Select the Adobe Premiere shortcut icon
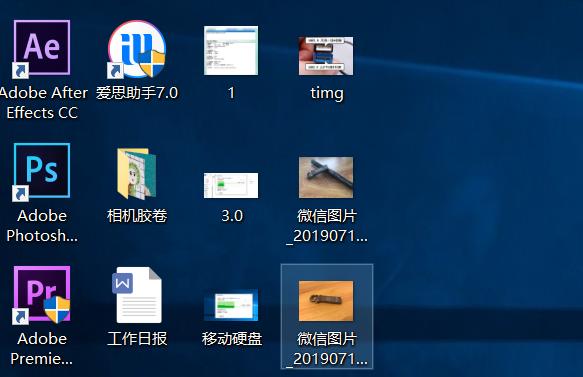The height and width of the screenshot is (377, 583). [x=42, y=295]
